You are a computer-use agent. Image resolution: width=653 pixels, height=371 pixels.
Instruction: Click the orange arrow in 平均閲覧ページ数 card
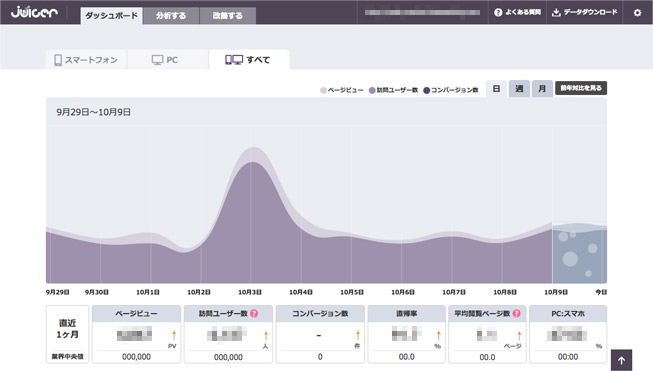point(519,335)
